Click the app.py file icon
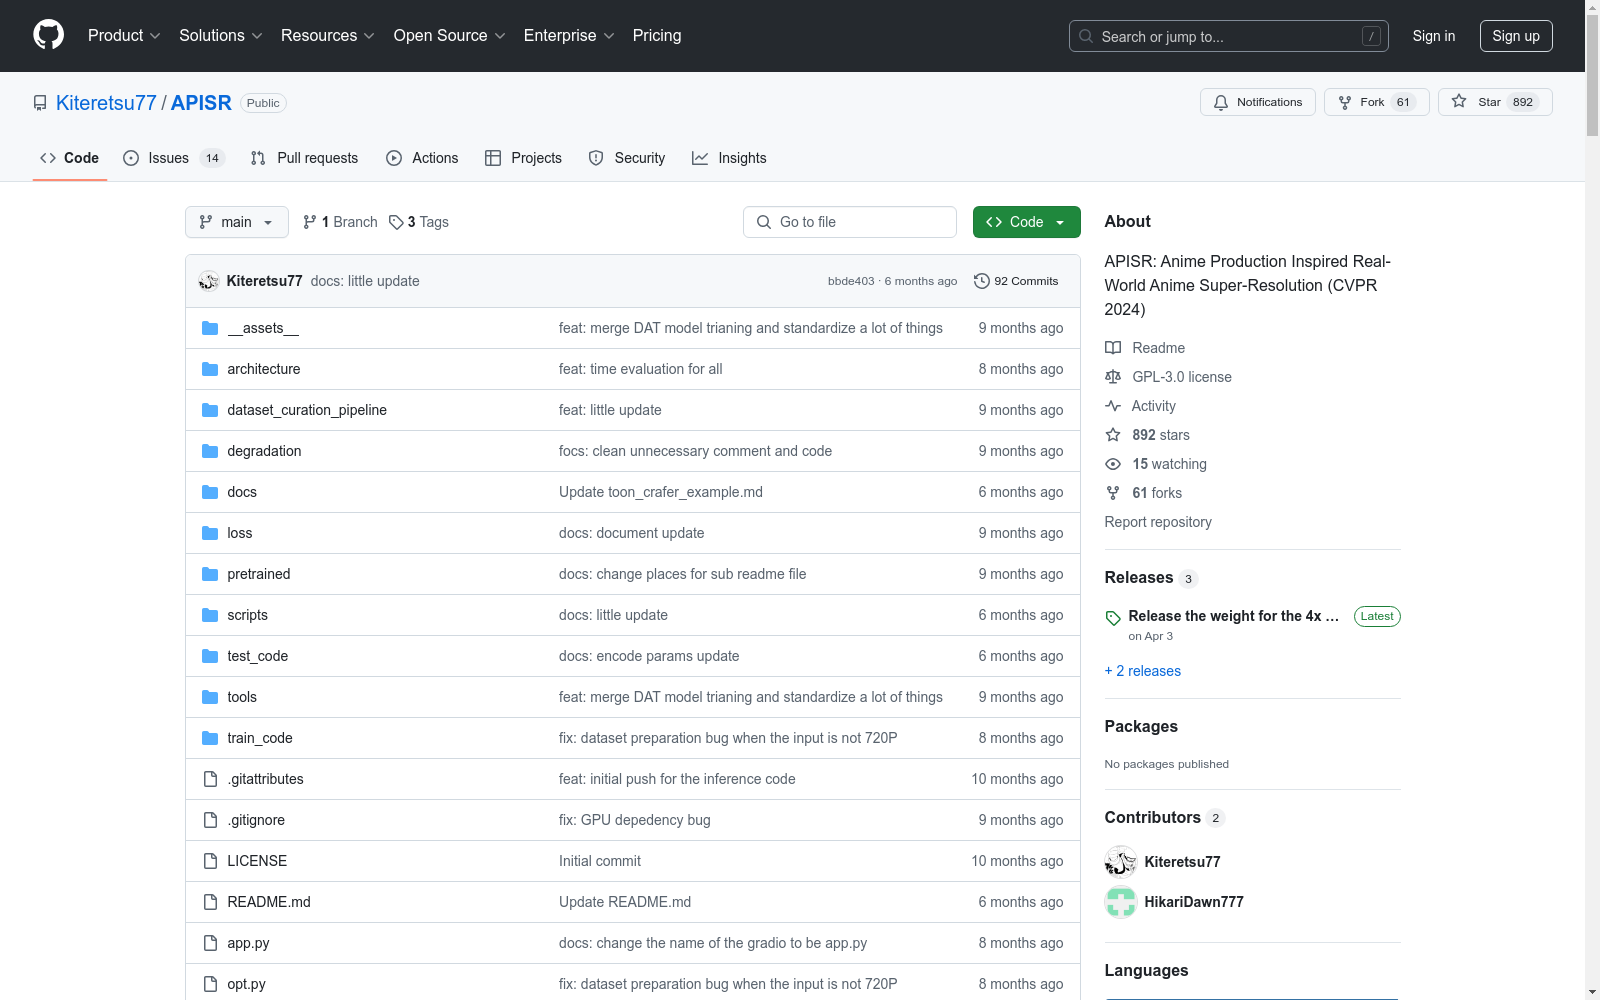Image resolution: width=1600 pixels, height=1000 pixels. 210,943
